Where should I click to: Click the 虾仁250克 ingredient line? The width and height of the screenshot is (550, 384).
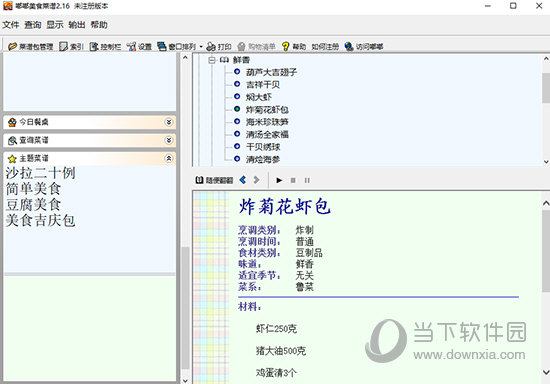tap(276, 329)
